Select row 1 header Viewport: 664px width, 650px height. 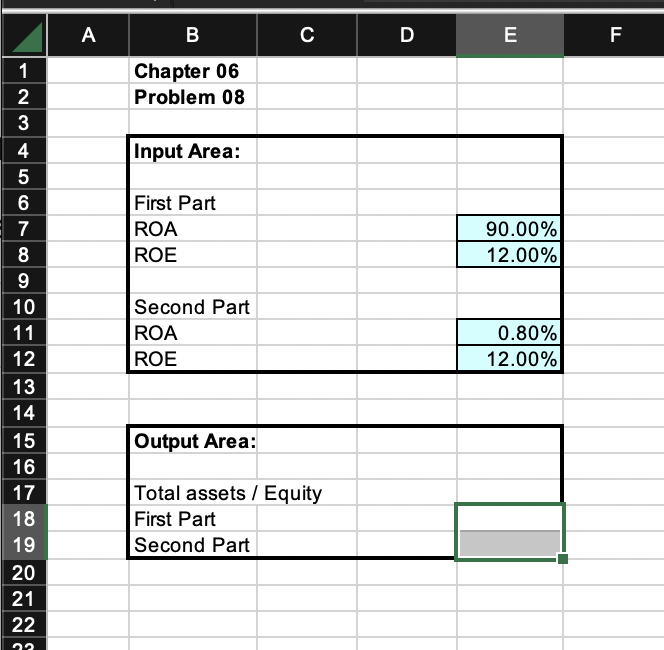[24, 71]
